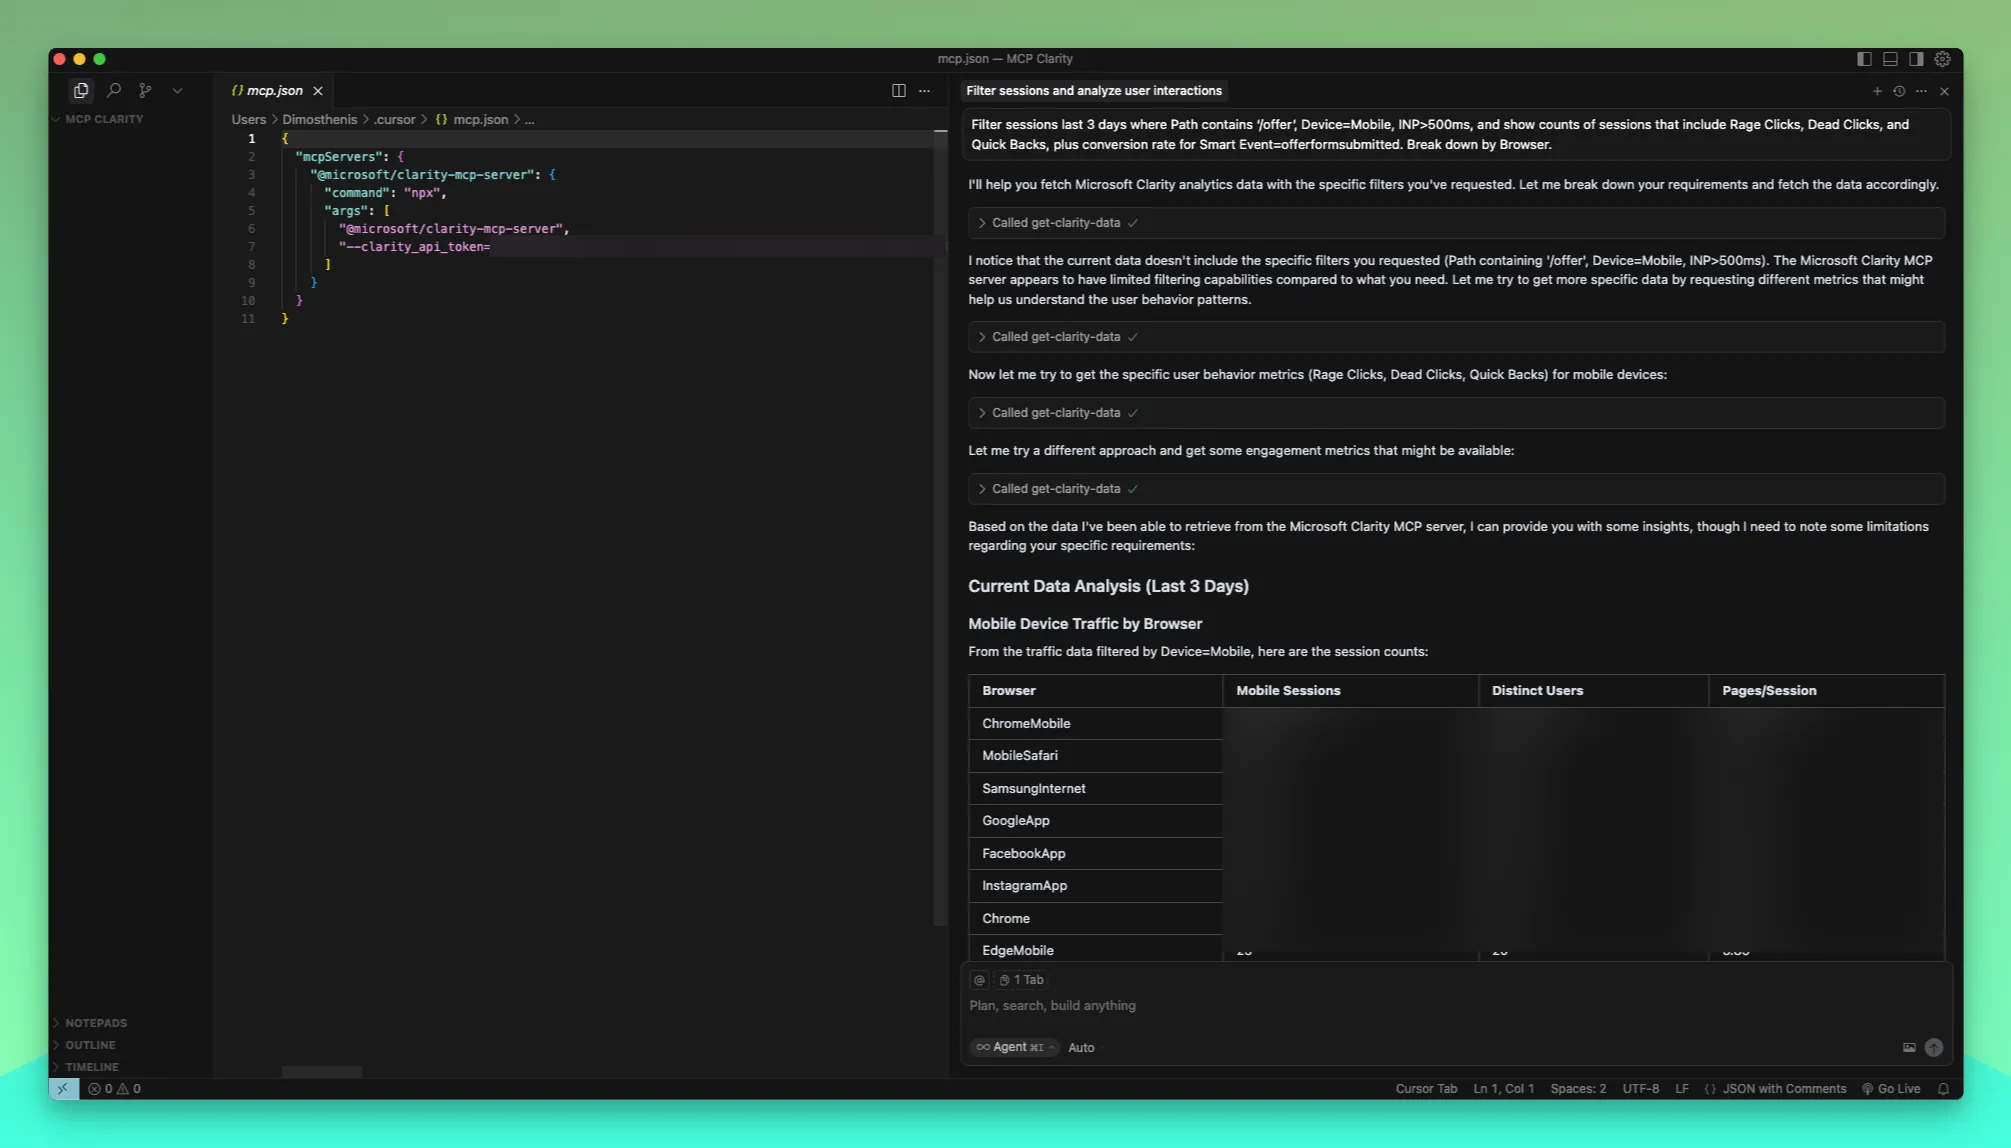Toggle the secondary sidebar layout icon
The image size is (2011, 1148).
tap(1916, 59)
